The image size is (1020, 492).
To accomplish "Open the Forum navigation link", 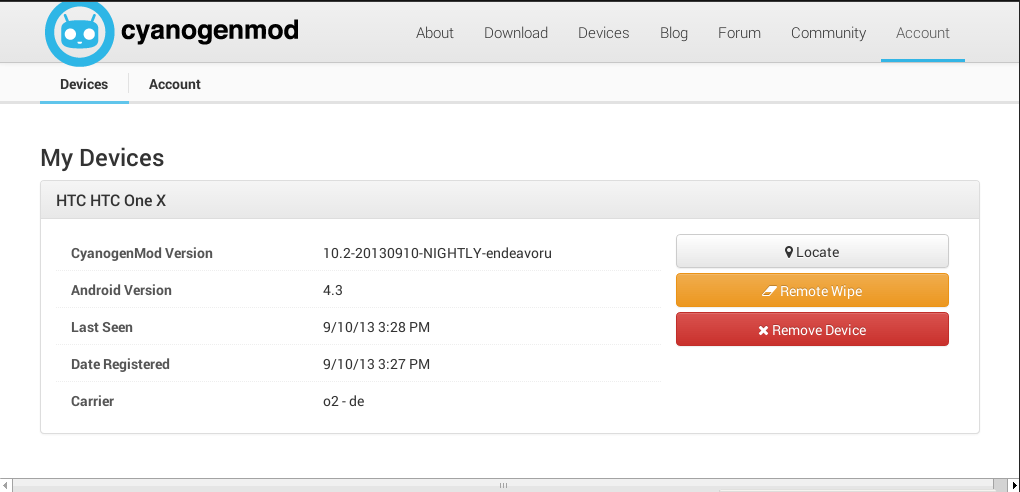I will point(739,33).
